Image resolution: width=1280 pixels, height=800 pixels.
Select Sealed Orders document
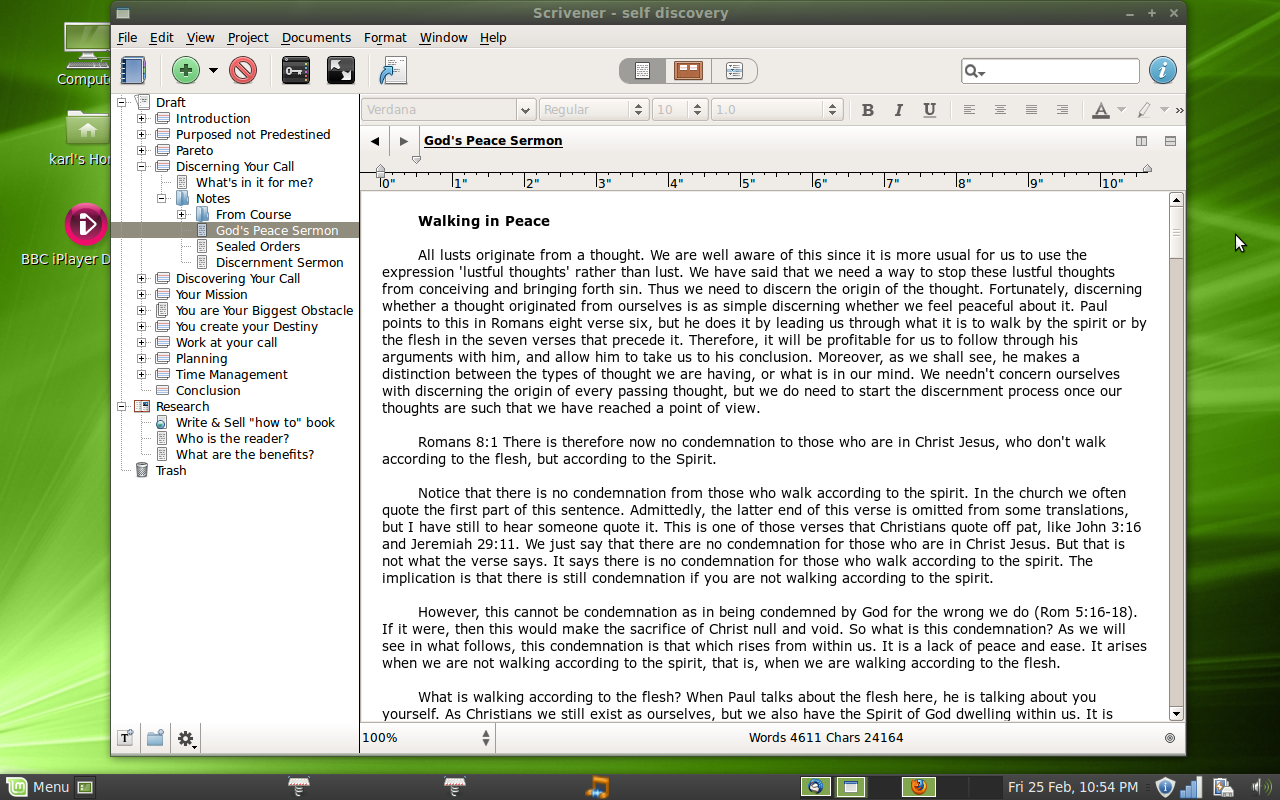257,246
